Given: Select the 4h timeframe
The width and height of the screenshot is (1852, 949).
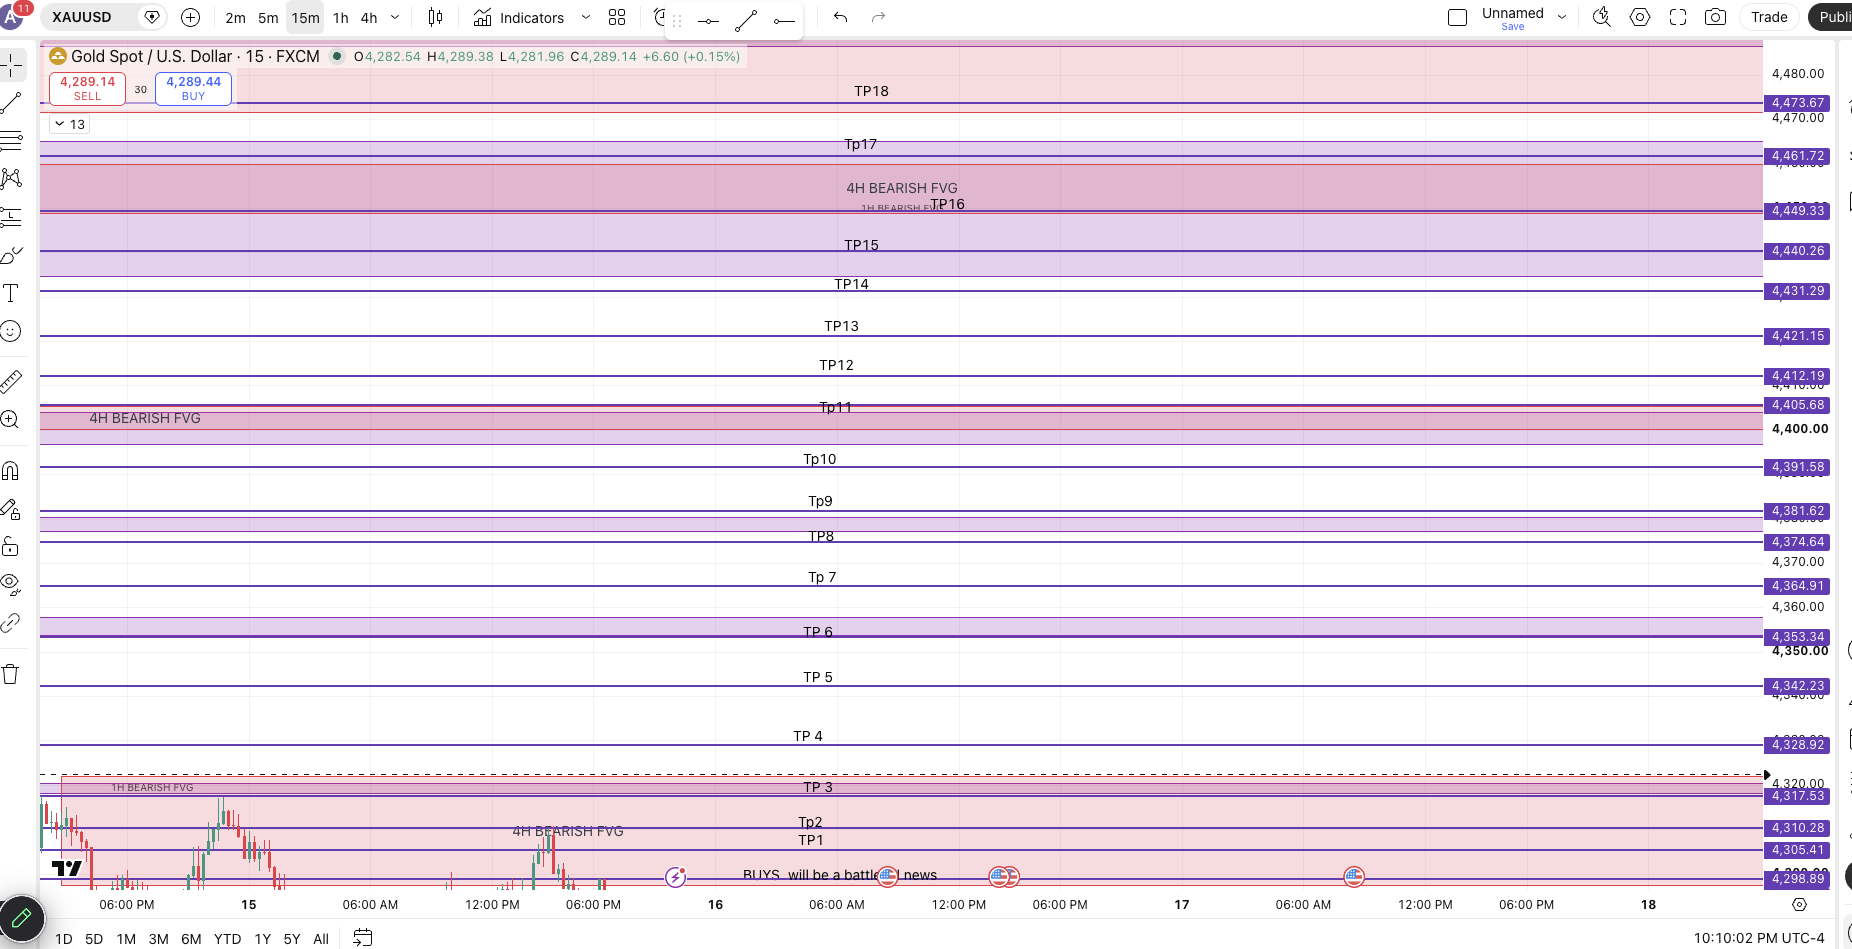Looking at the screenshot, I should [369, 18].
